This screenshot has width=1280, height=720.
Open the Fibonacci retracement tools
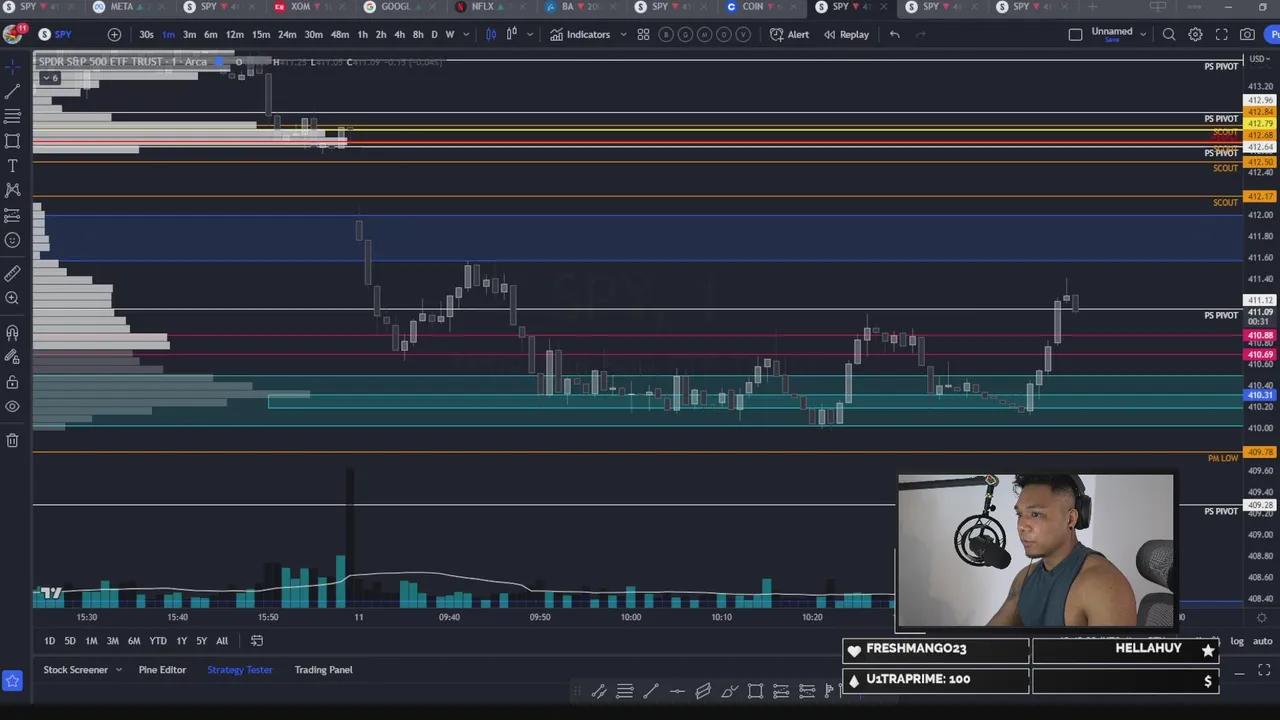[12, 116]
